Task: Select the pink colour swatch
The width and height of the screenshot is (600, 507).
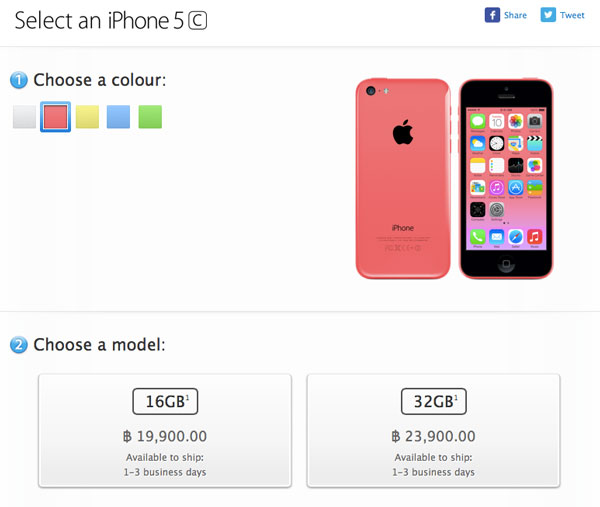Action: tap(56, 117)
